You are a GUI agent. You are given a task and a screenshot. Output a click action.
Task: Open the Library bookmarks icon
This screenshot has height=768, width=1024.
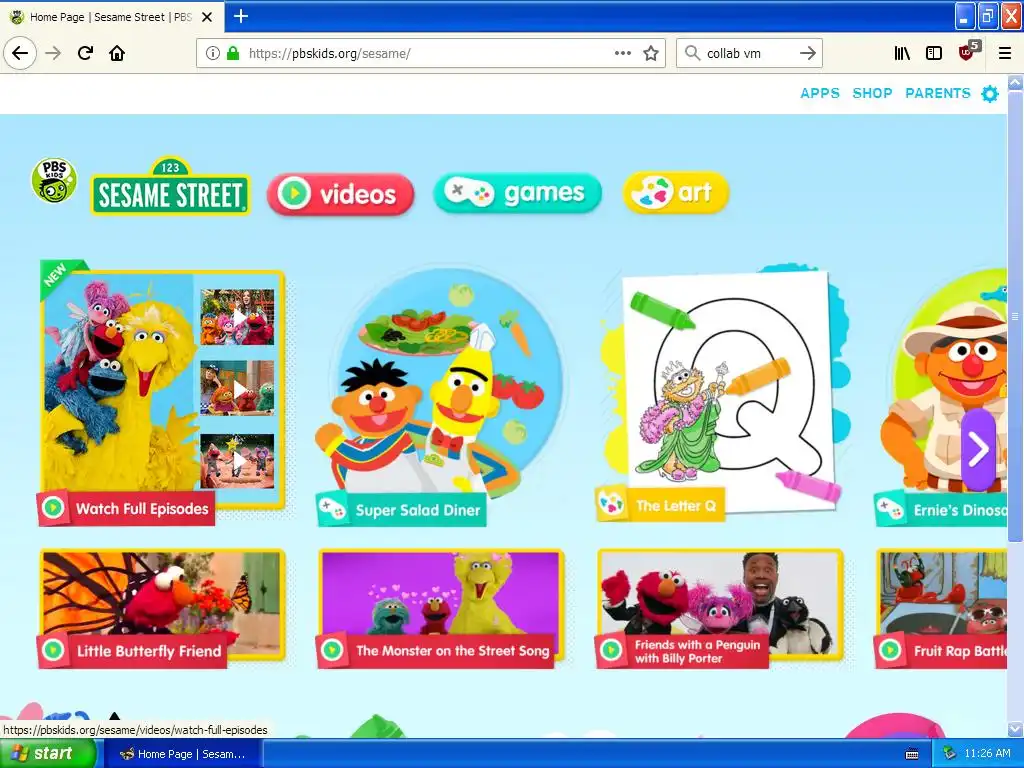[902, 54]
